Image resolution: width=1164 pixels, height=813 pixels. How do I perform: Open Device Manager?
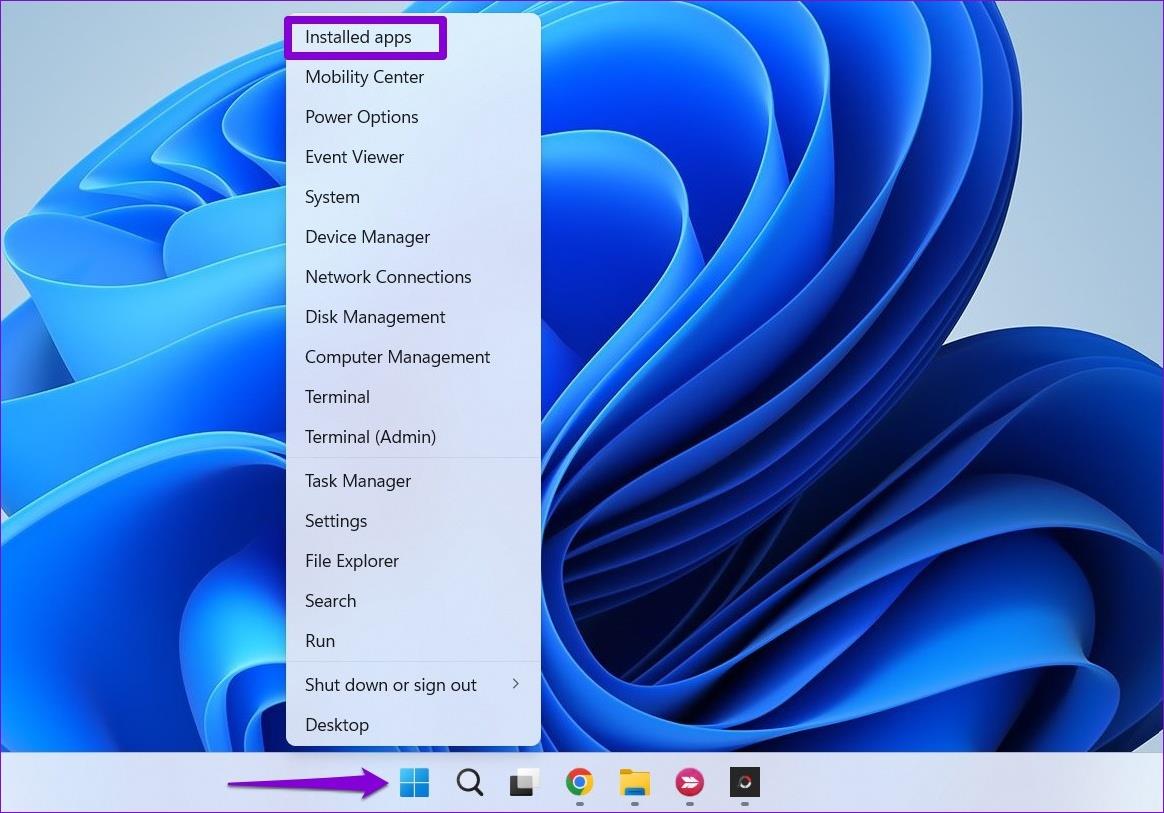click(367, 237)
